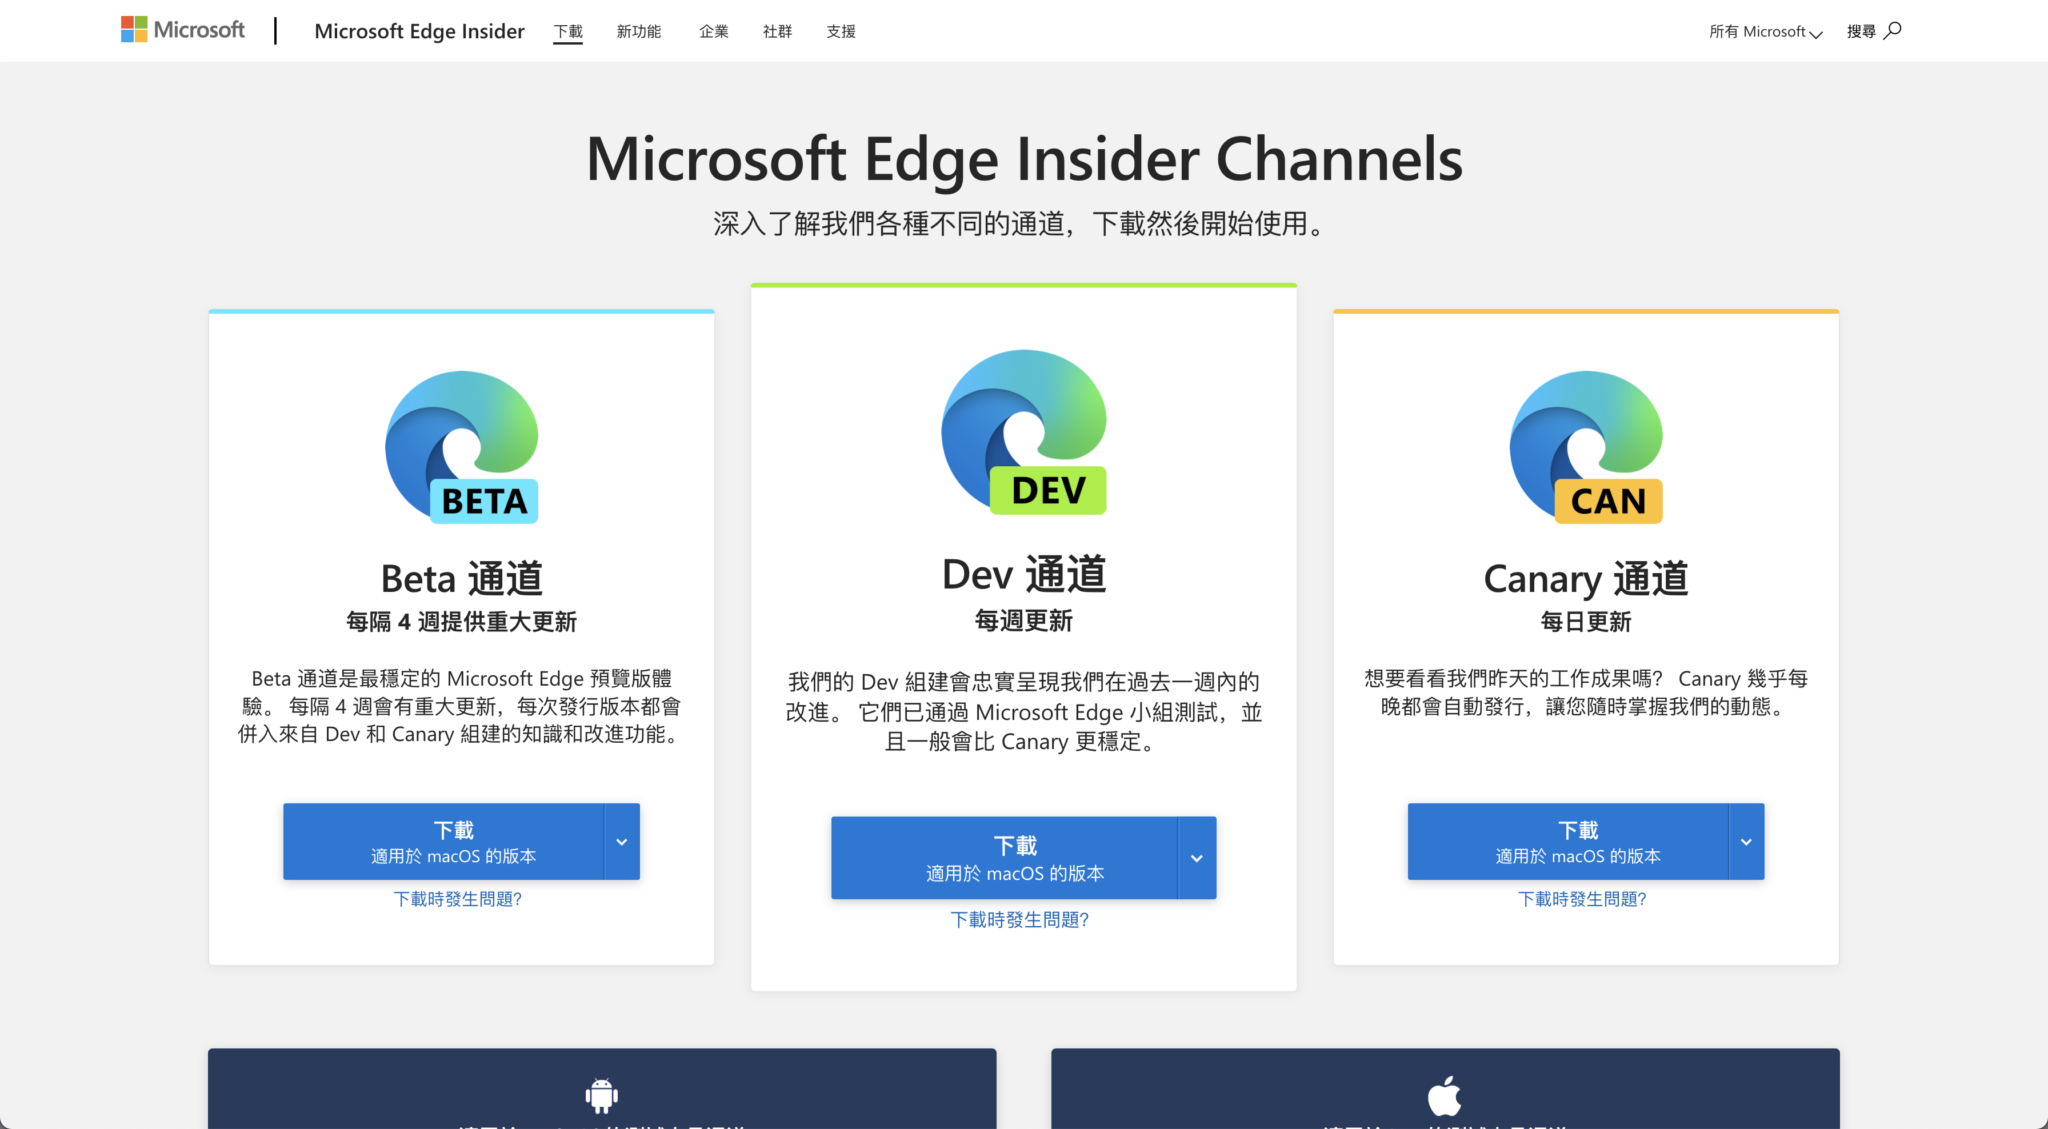Click the Edge Dev channel logo
2048x1129 pixels.
tap(1022, 434)
